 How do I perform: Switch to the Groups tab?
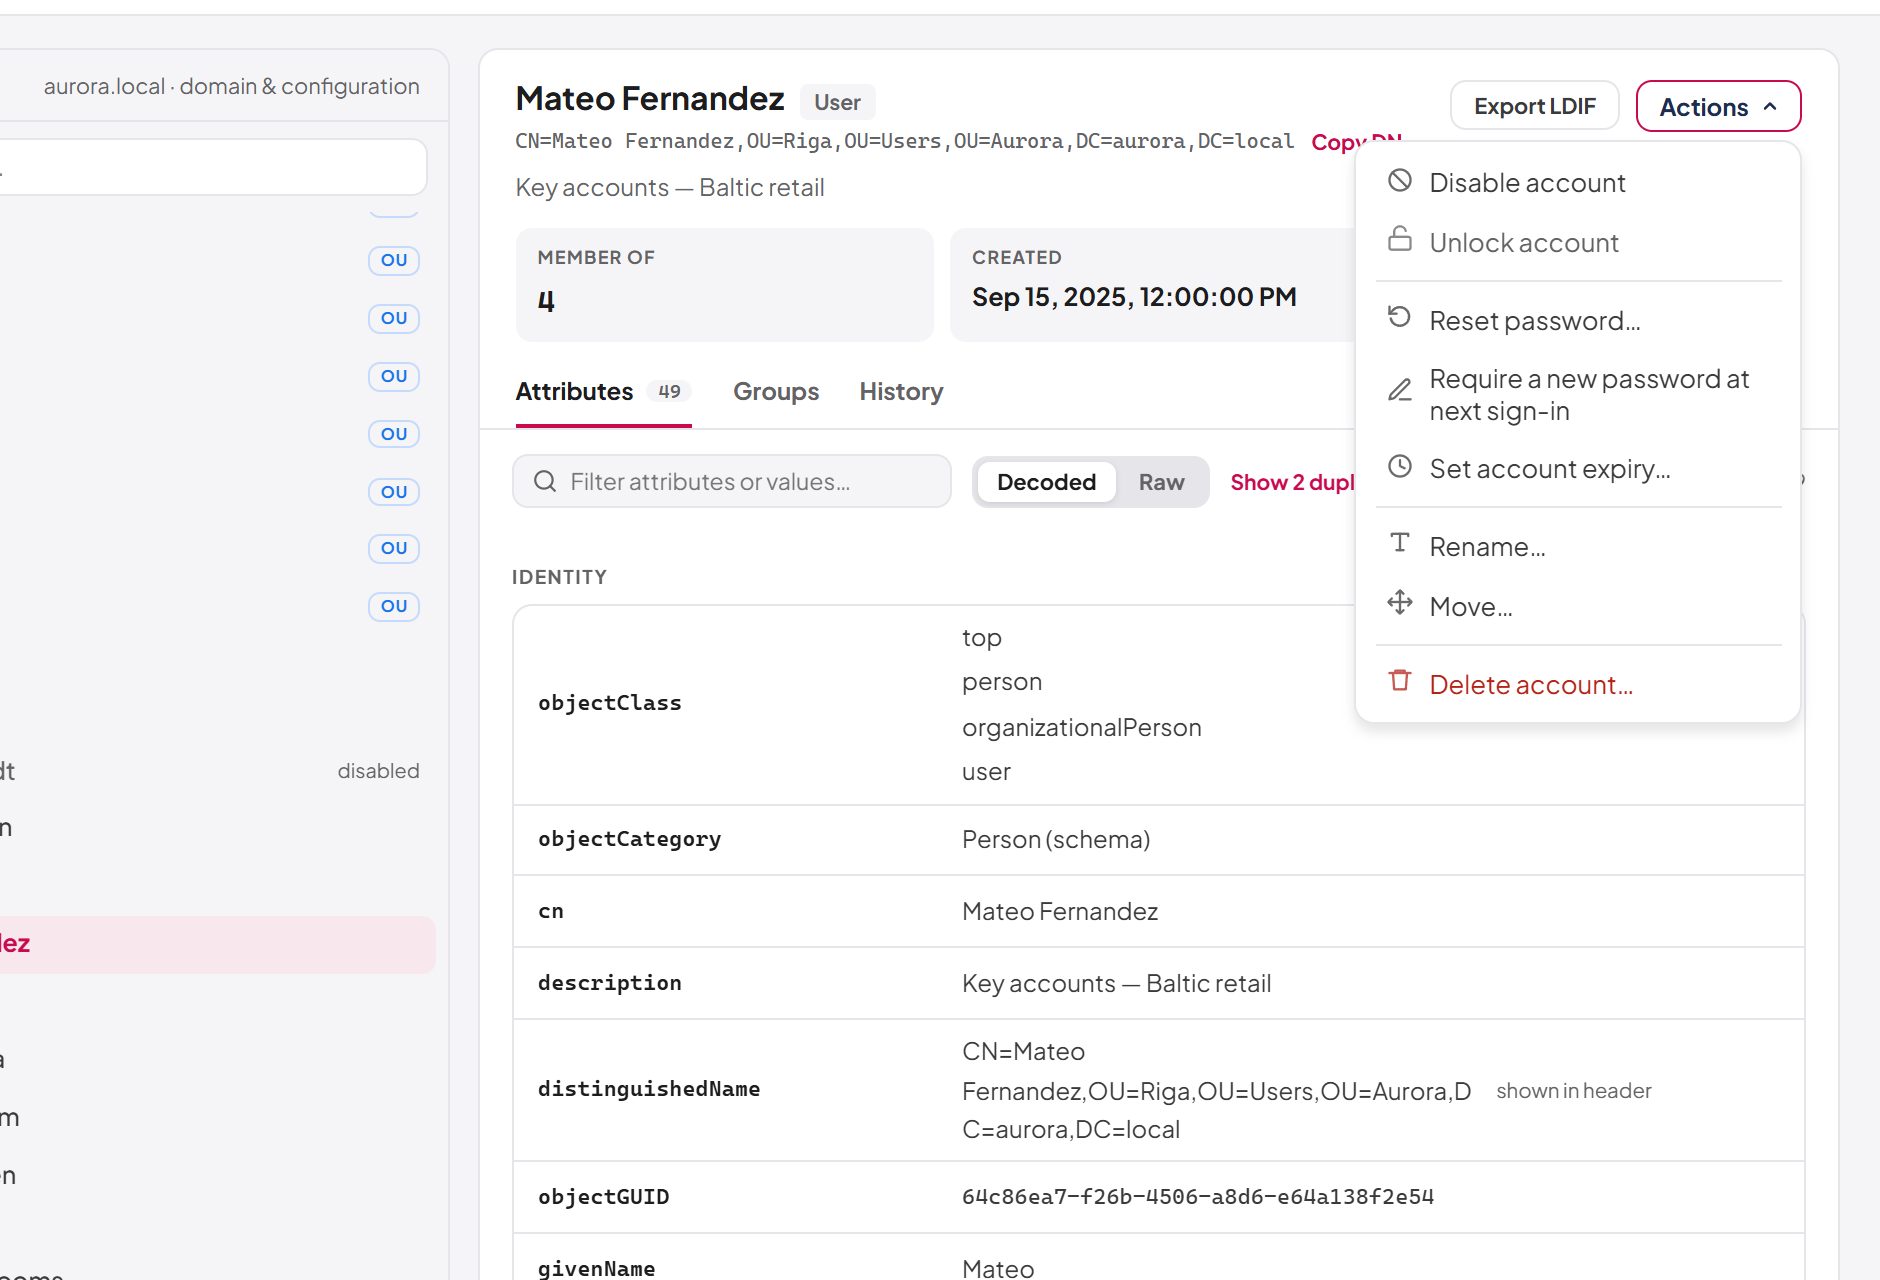point(776,392)
